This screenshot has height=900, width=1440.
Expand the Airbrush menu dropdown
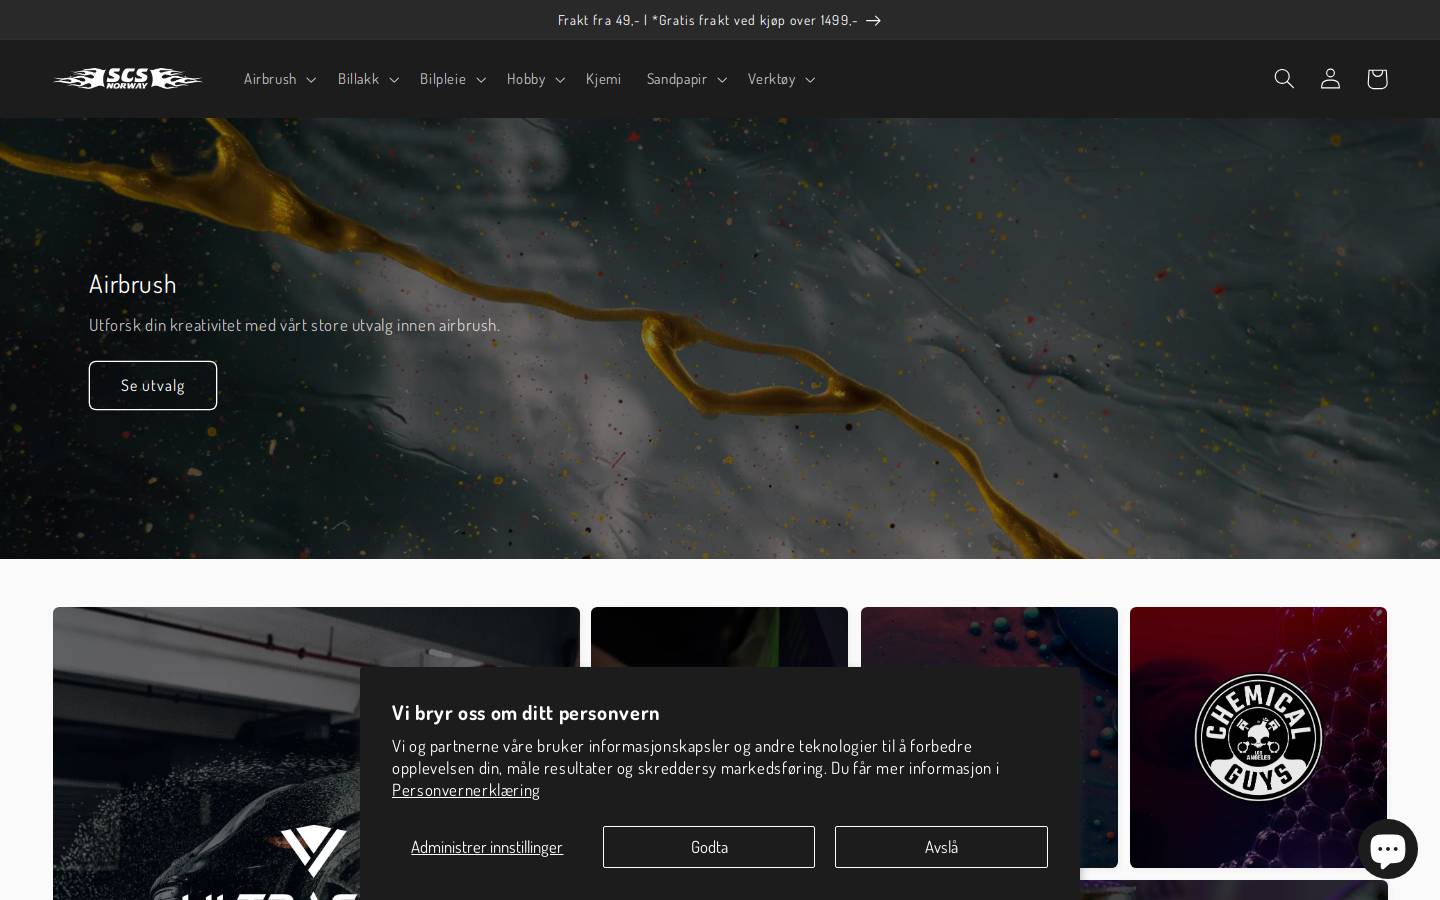click(280, 79)
